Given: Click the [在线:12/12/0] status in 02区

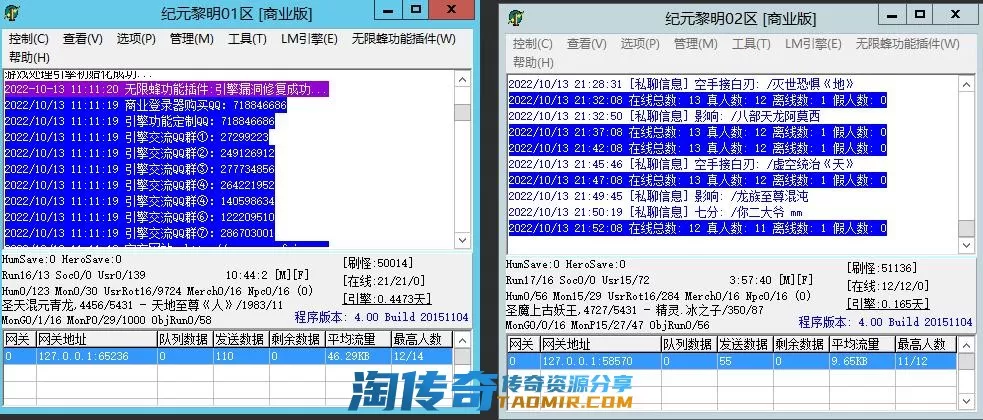Looking at the screenshot, I should tap(887, 286).
